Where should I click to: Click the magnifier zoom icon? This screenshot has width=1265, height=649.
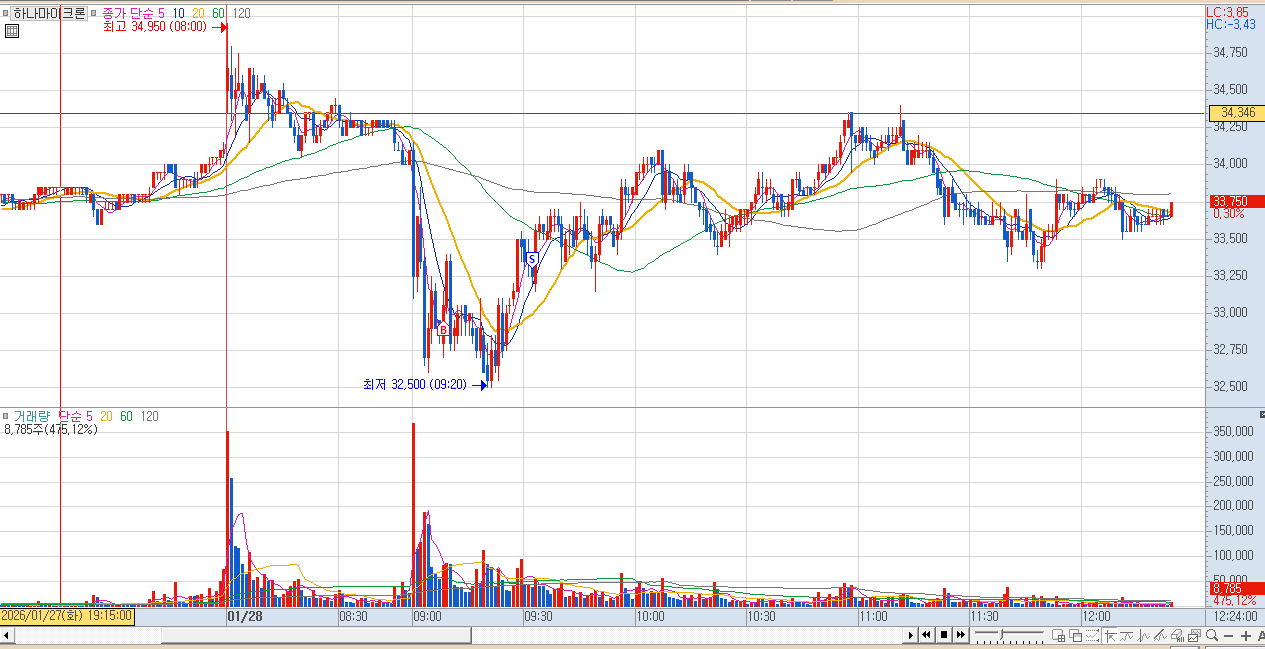tap(1212, 635)
